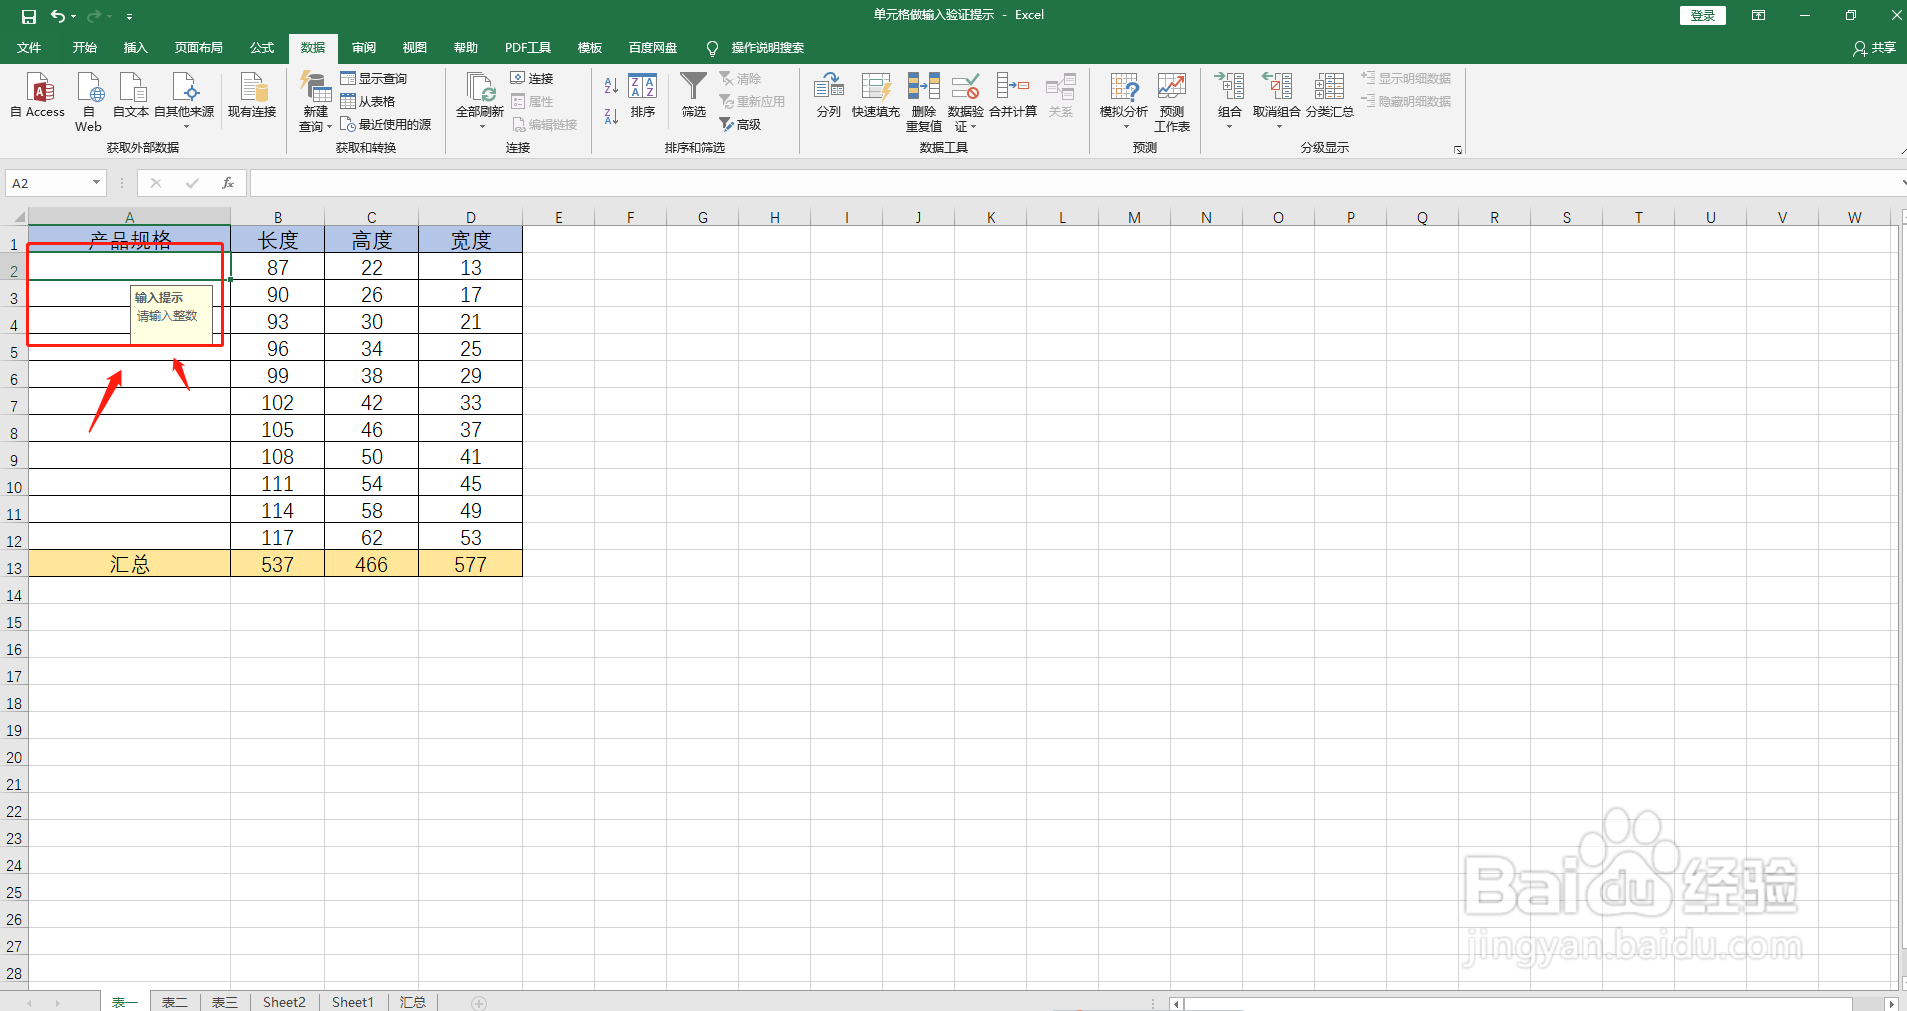The image size is (1907, 1011).
Task: Click Insert Function fx icon
Action: click(x=228, y=183)
